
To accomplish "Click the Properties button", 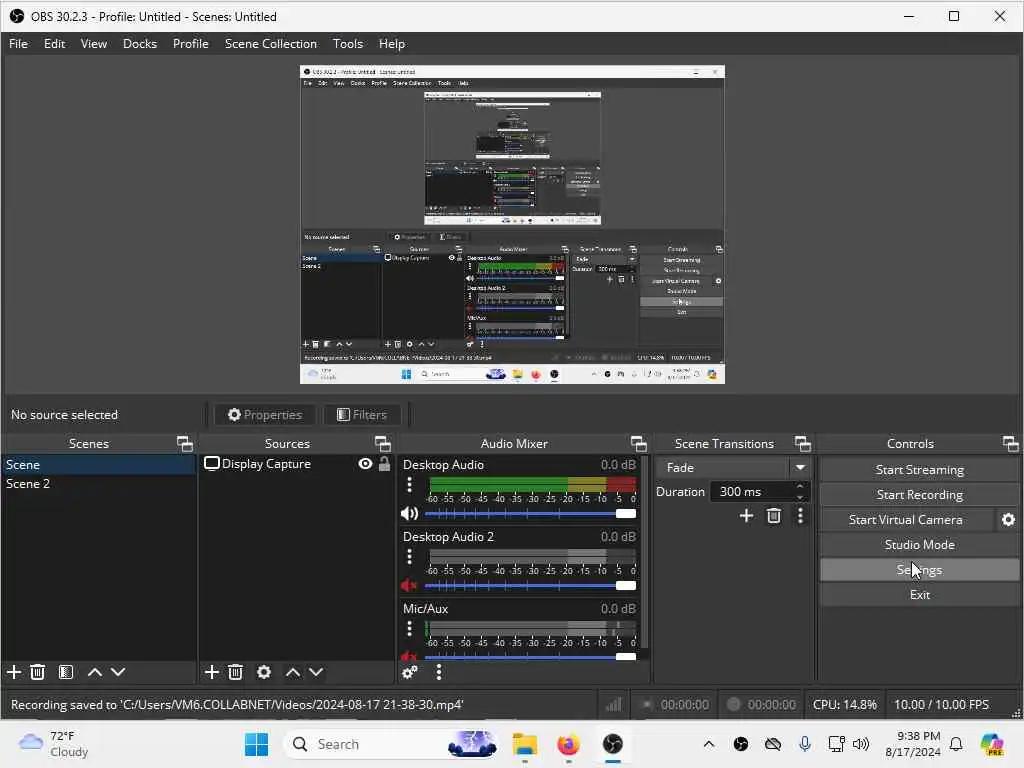I will click(264, 415).
